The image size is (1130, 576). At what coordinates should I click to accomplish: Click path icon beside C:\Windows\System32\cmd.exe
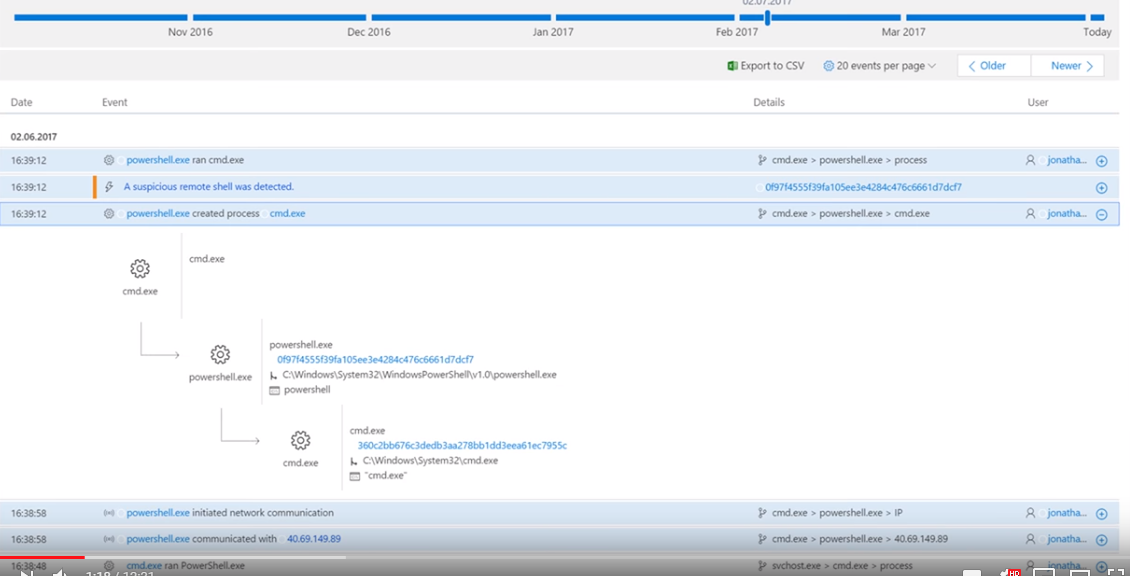click(x=354, y=461)
